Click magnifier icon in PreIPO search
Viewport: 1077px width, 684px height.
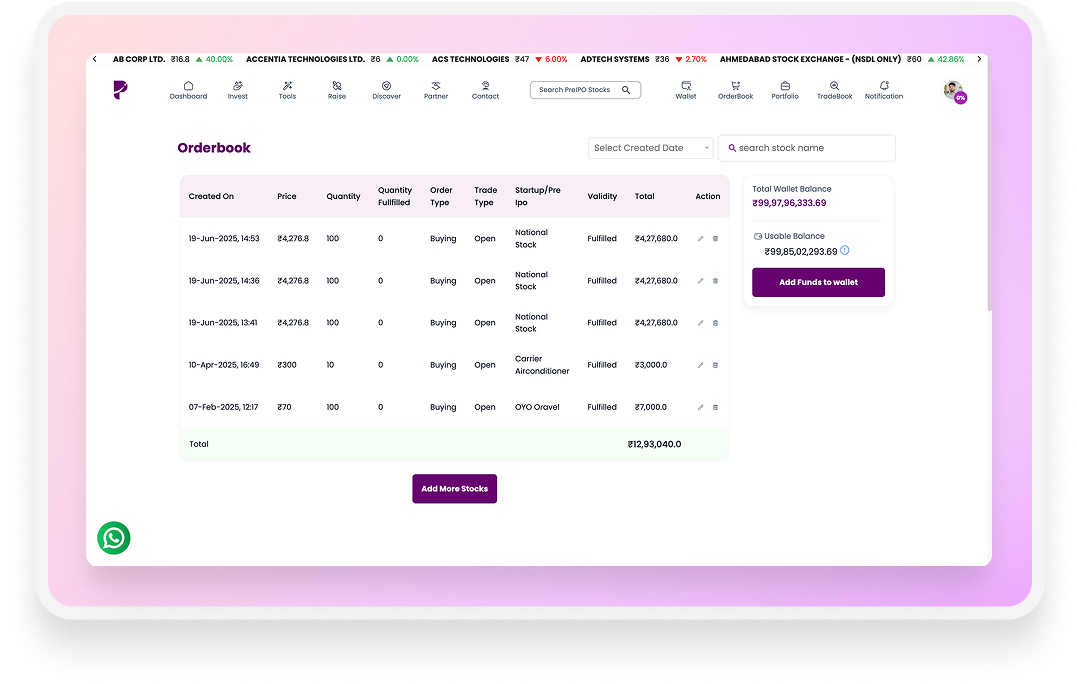pyautogui.click(x=626, y=90)
